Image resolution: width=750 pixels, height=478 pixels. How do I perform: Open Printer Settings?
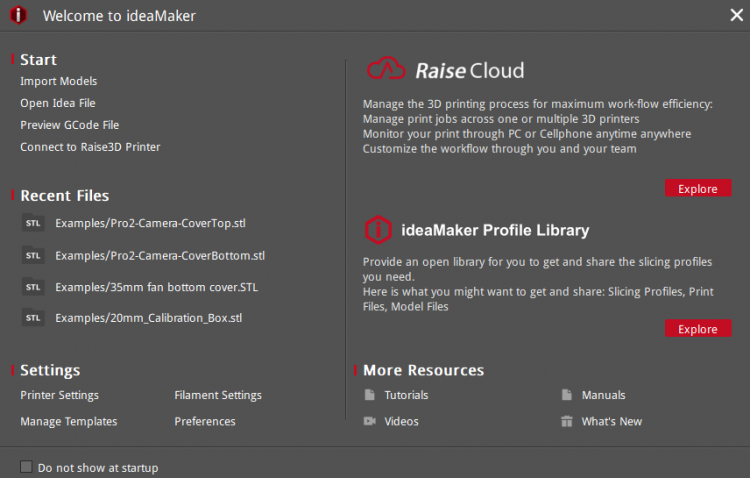coord(59,395)
